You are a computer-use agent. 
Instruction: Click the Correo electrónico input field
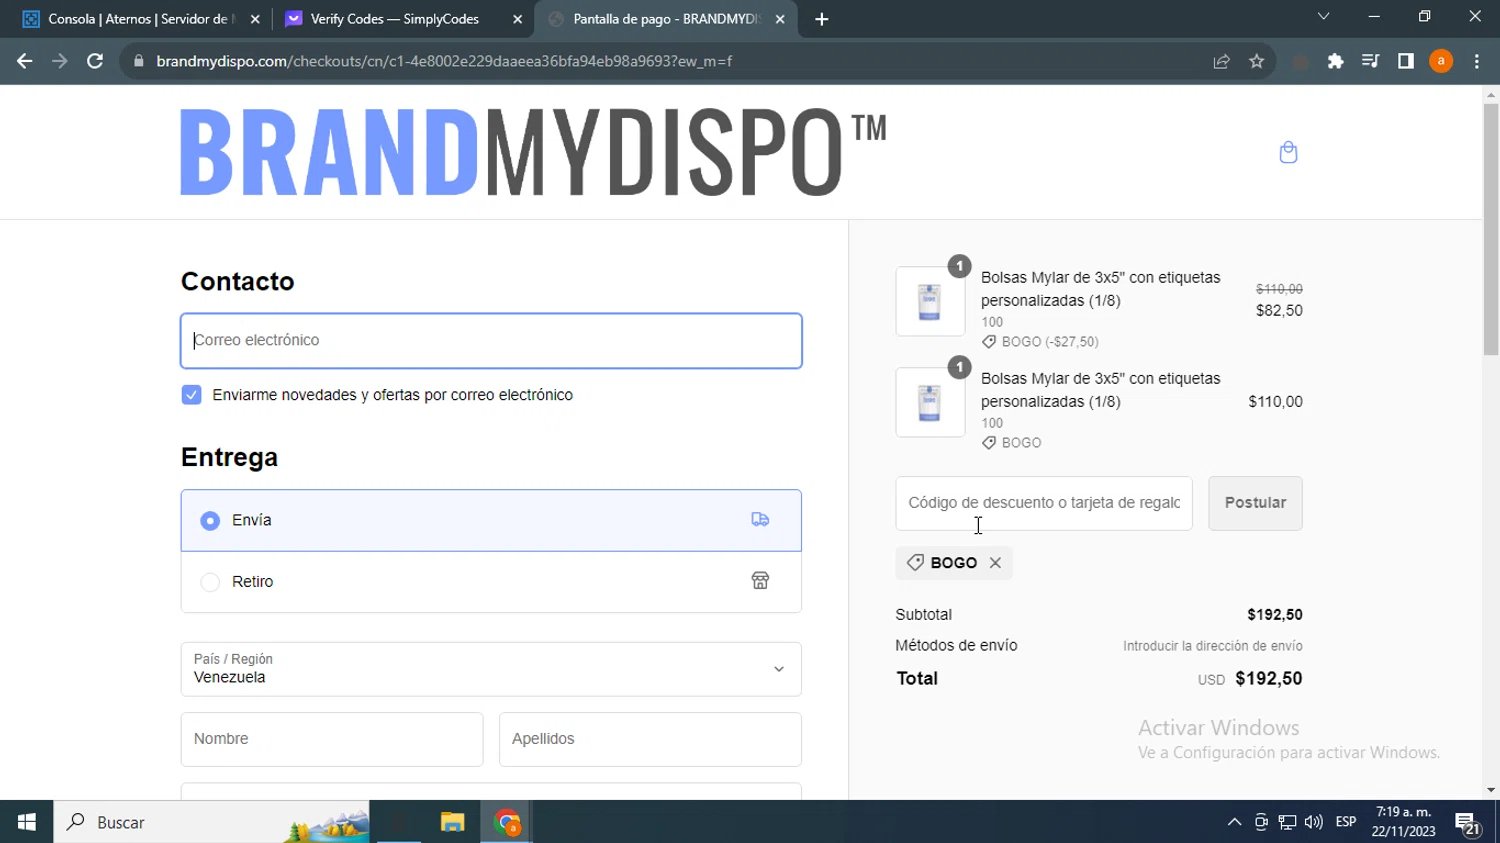491,341
